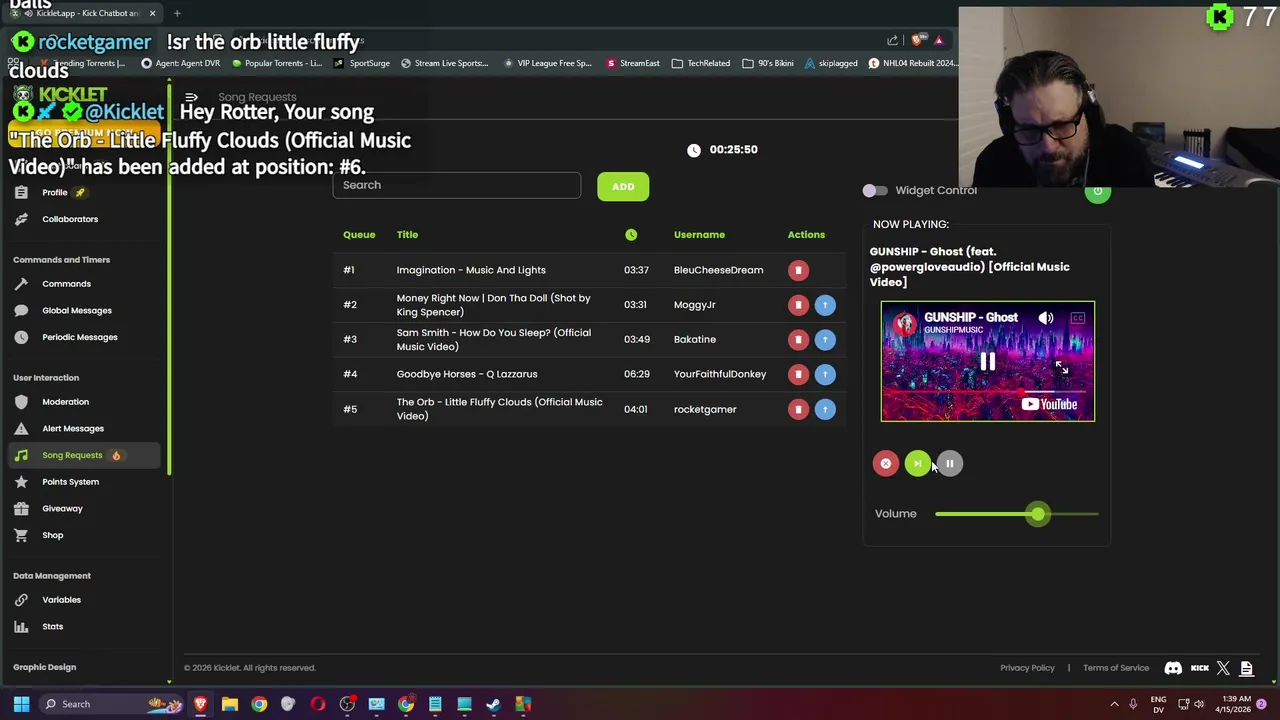Open Moderation in the sidebar
1280x720 pixels.
(65, 402)
